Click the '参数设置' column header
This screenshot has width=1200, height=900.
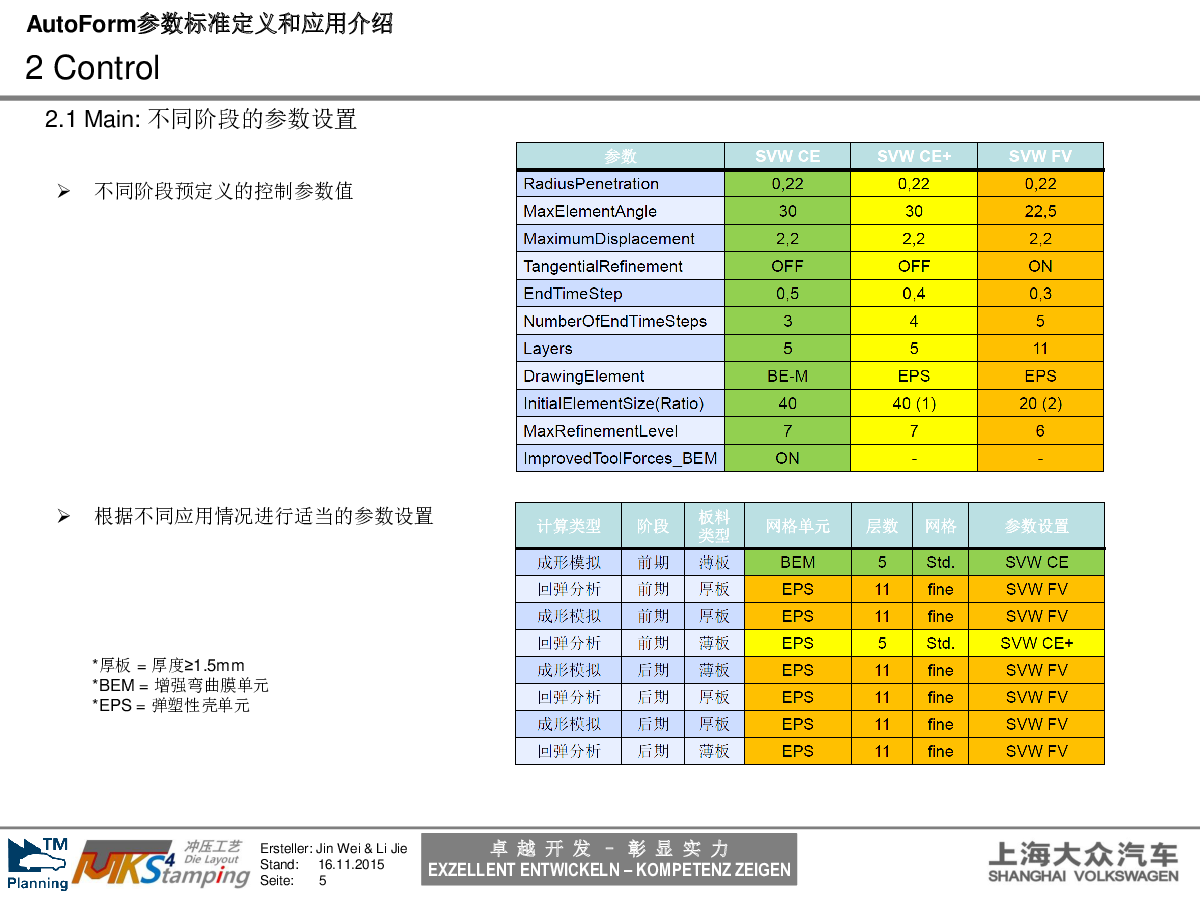[1037, 526]
